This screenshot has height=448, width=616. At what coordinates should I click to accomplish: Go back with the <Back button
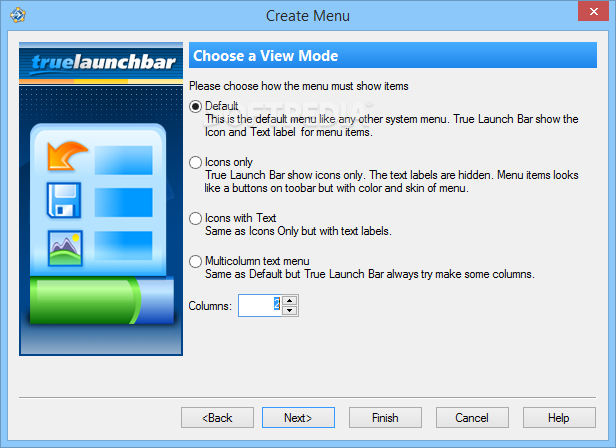coord(217,418)
